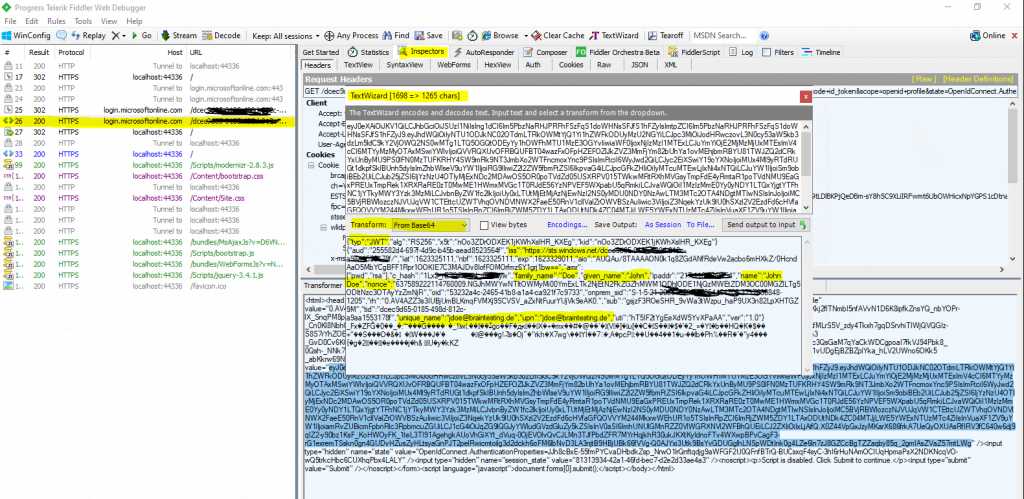The width and height of the screenshot is (1024, 499).
Task: Open the Get Started tab
Action: coord(321,52)
